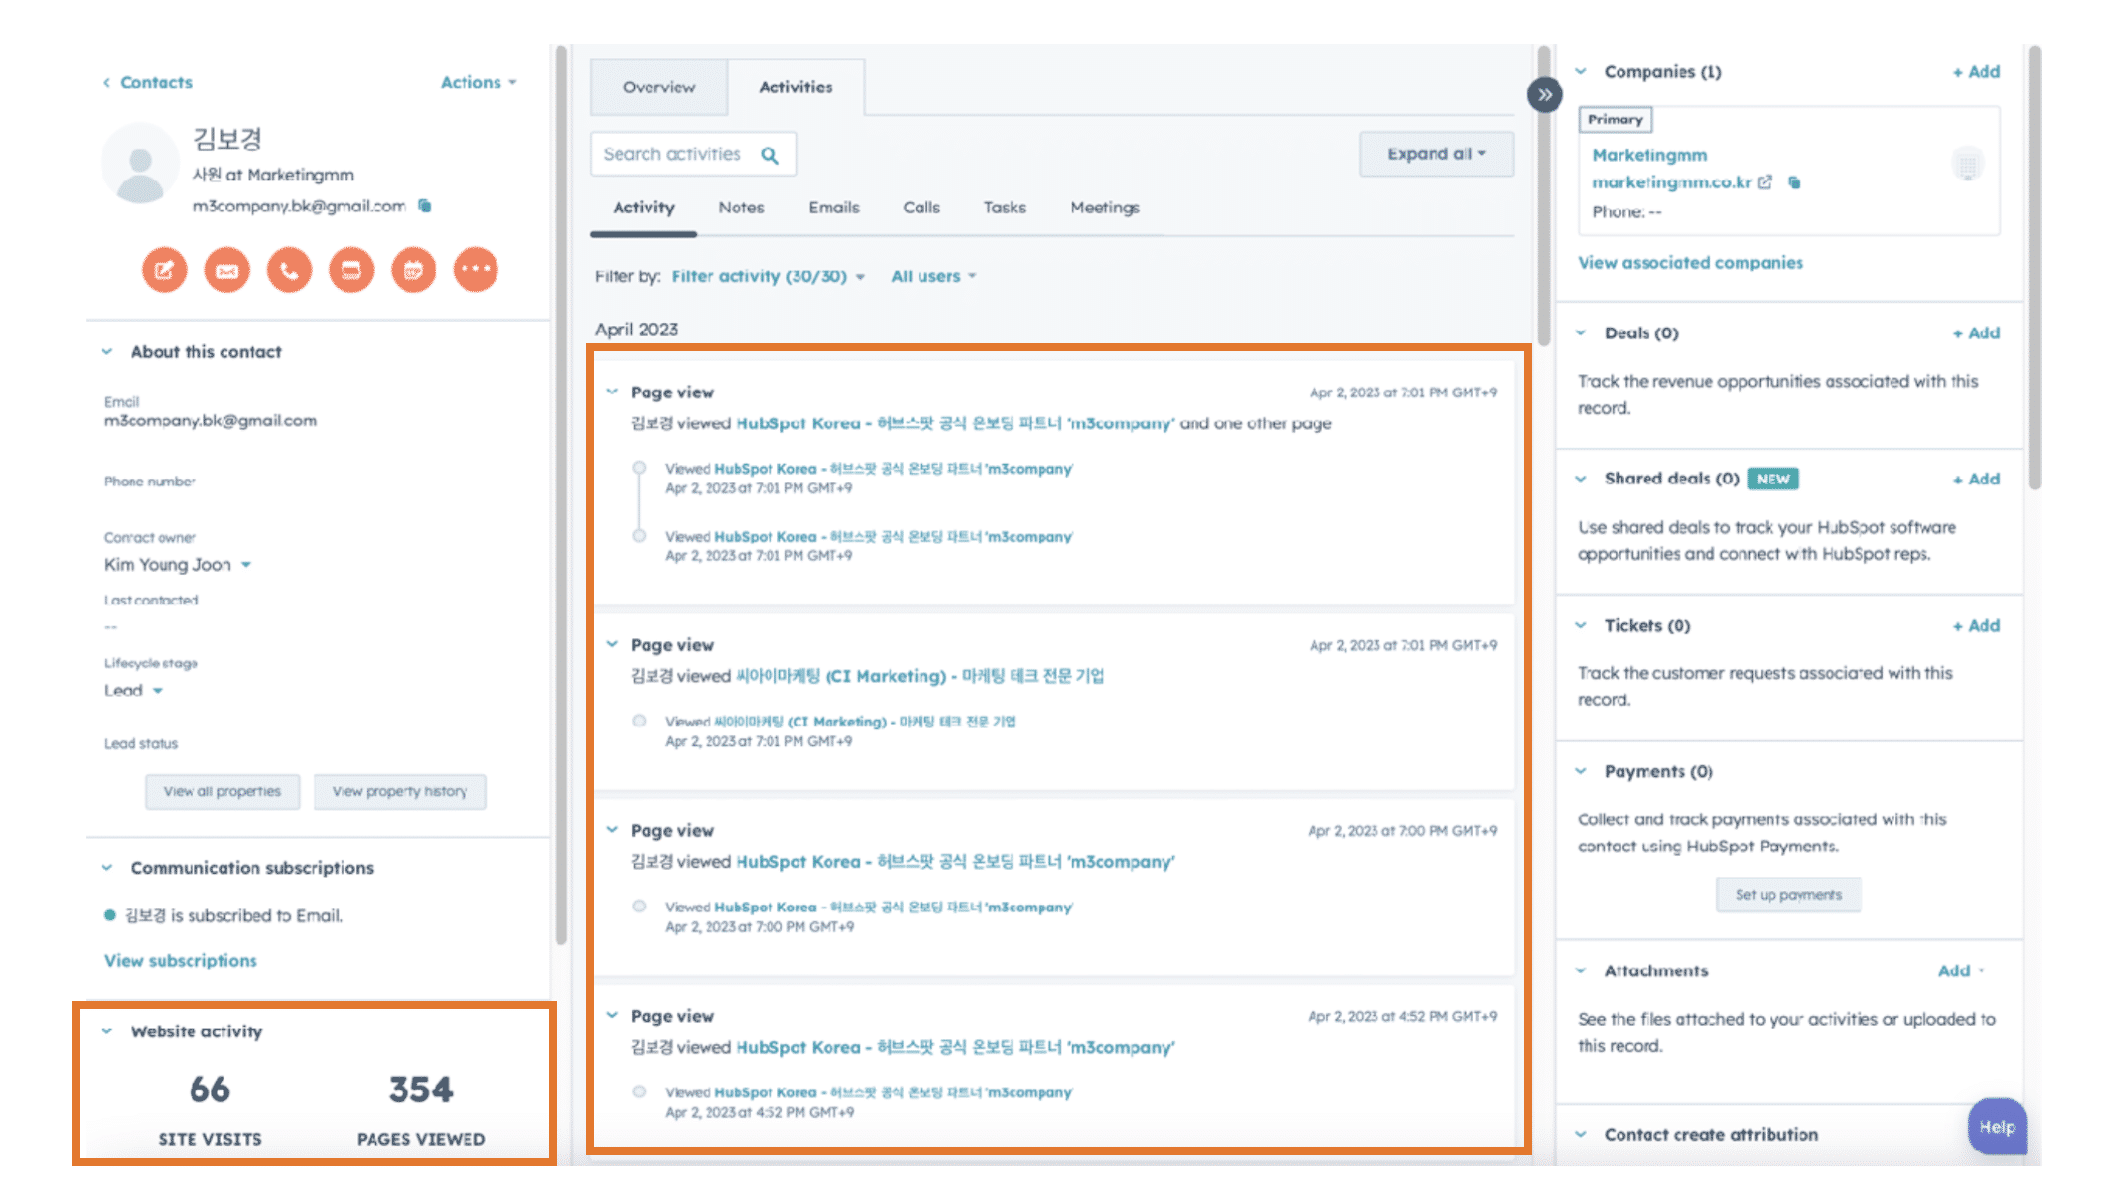Add a company via + Add
Image resolution: width=2110 pixels, height=1204 pixels.
(1976, 71)
